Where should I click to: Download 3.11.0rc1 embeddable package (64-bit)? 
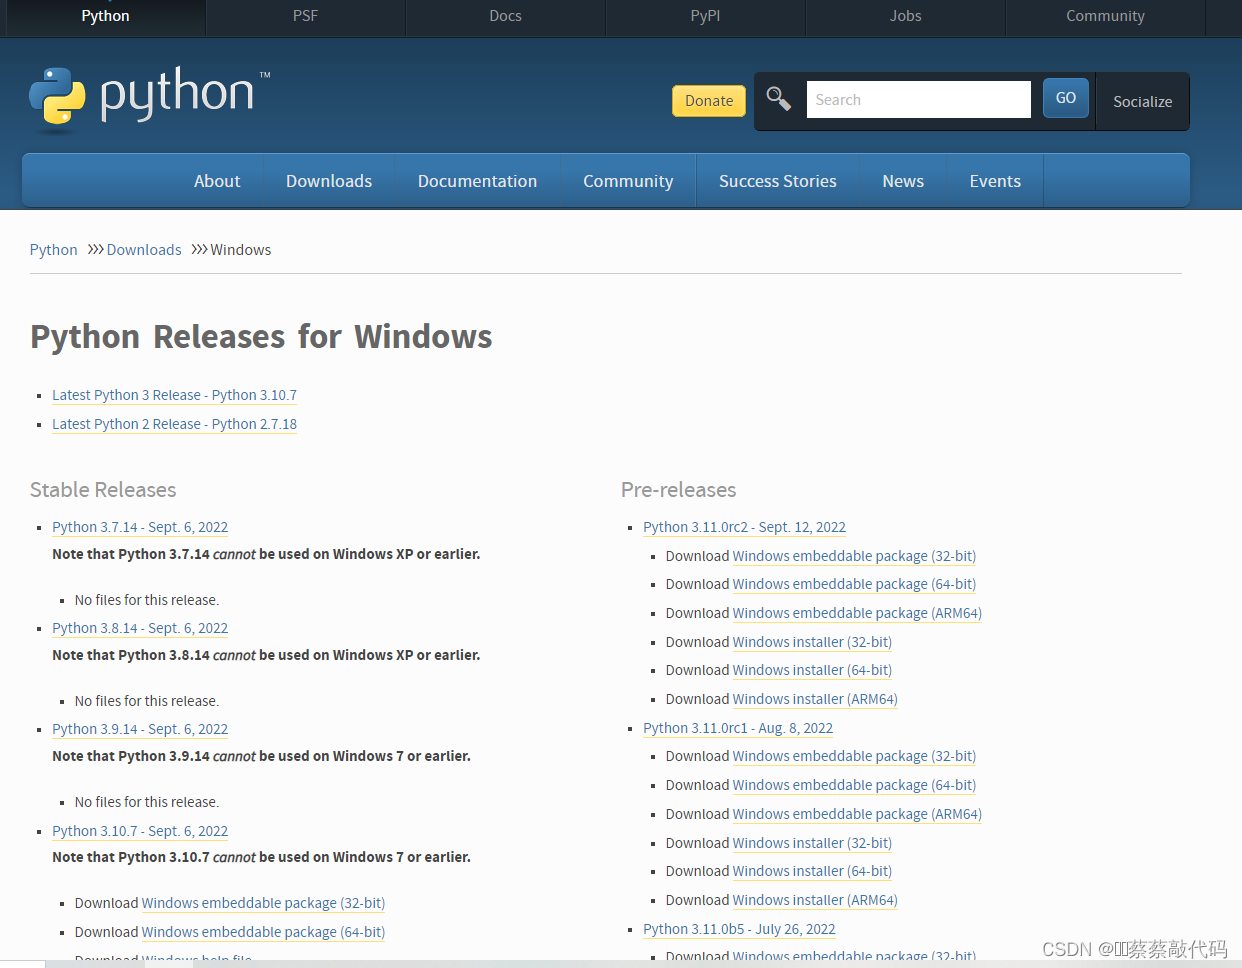854,785
